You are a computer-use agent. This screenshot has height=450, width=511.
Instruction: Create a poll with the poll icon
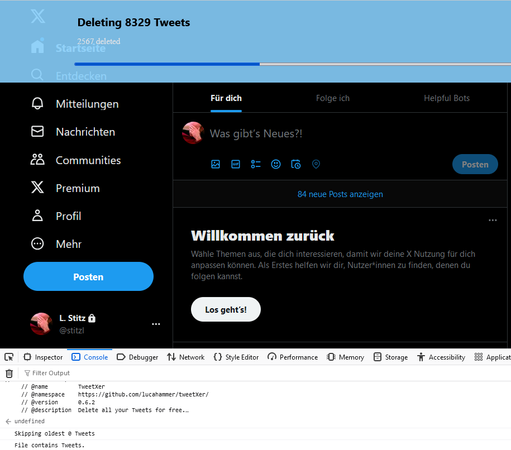tap(256, 164)
